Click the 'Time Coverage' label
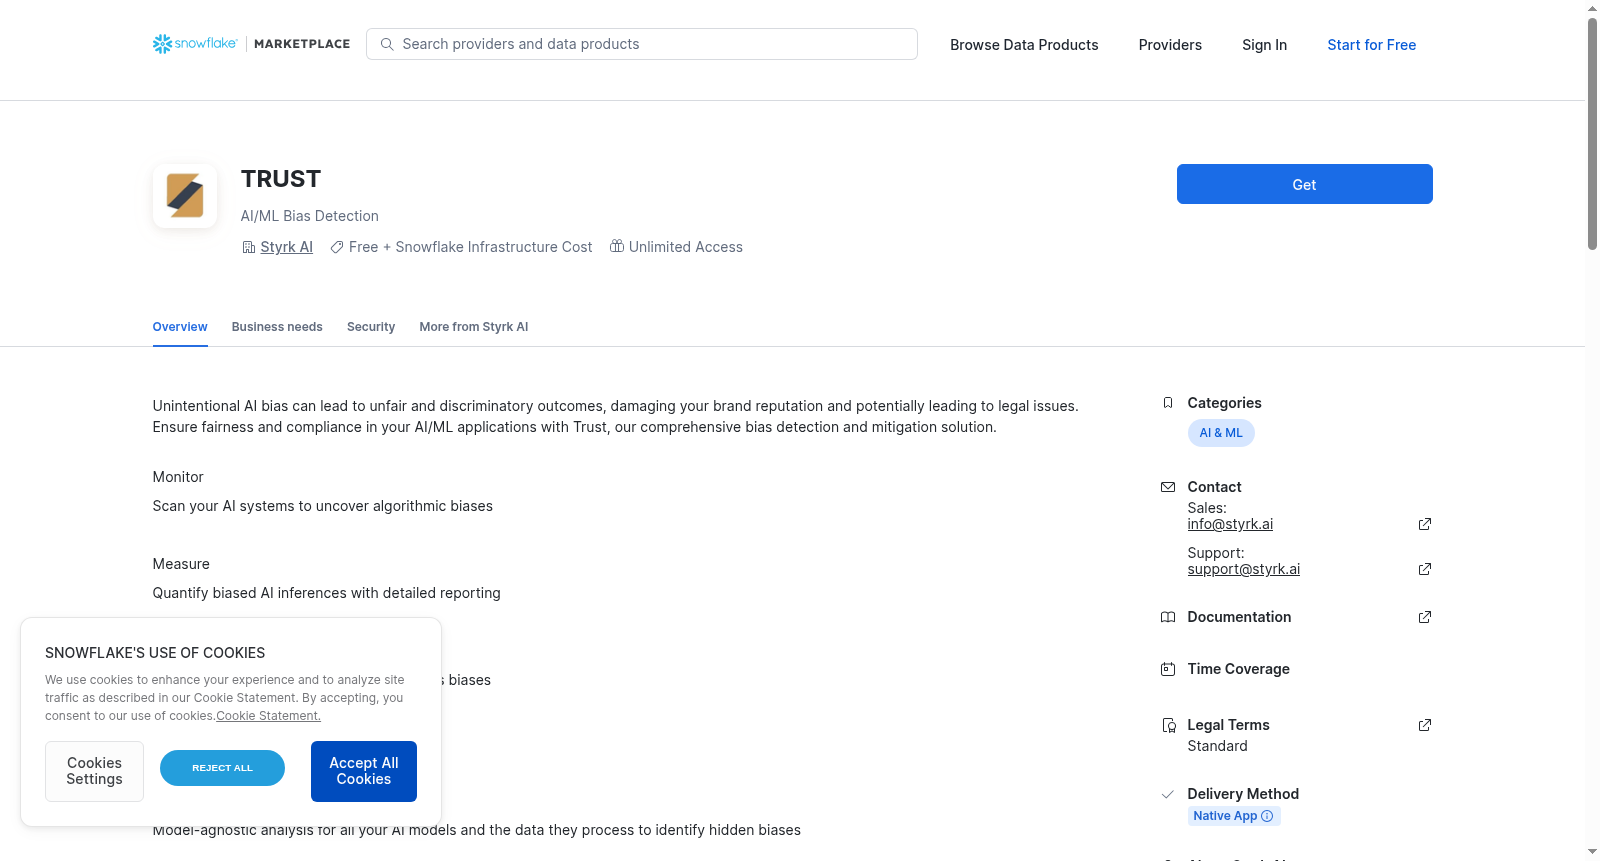Screen dimensions: 1600x861 [1238, 669]
